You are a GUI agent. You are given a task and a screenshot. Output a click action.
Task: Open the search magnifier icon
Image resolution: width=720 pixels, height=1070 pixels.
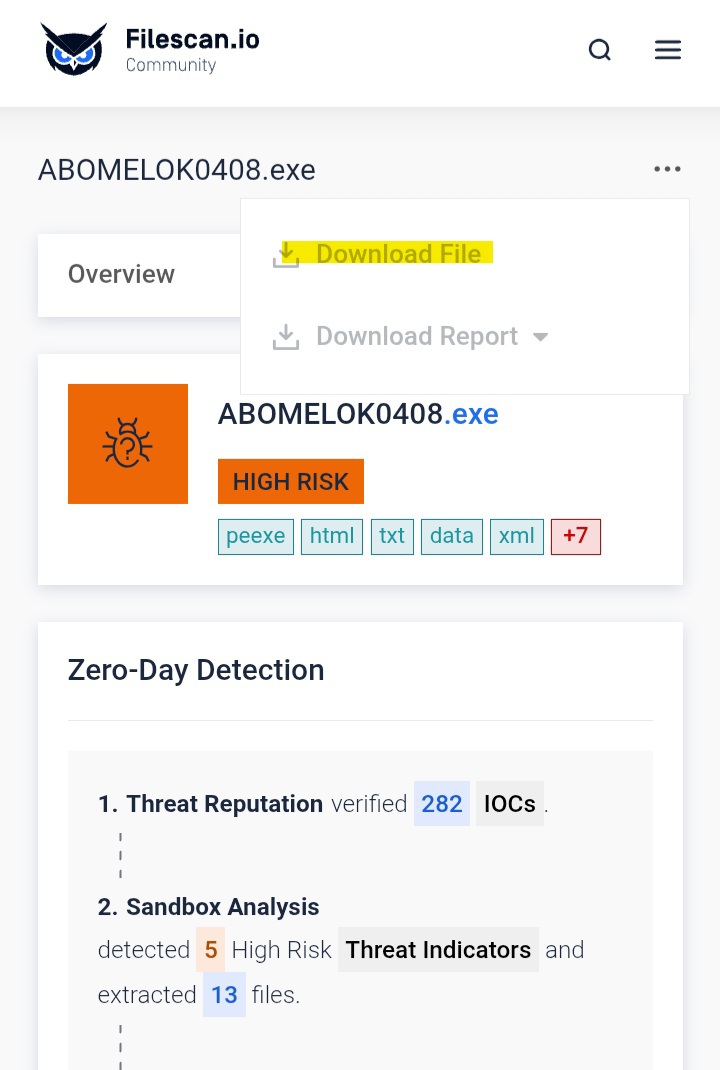coord(599,50)
